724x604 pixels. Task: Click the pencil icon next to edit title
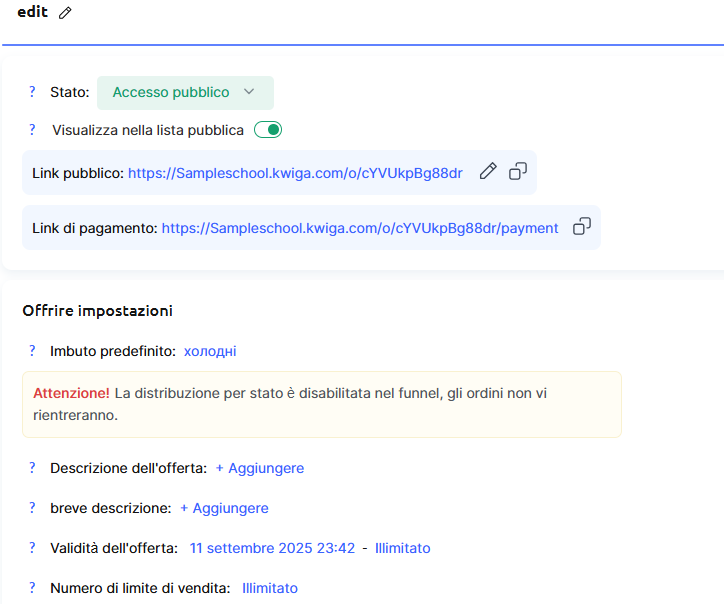66,13
